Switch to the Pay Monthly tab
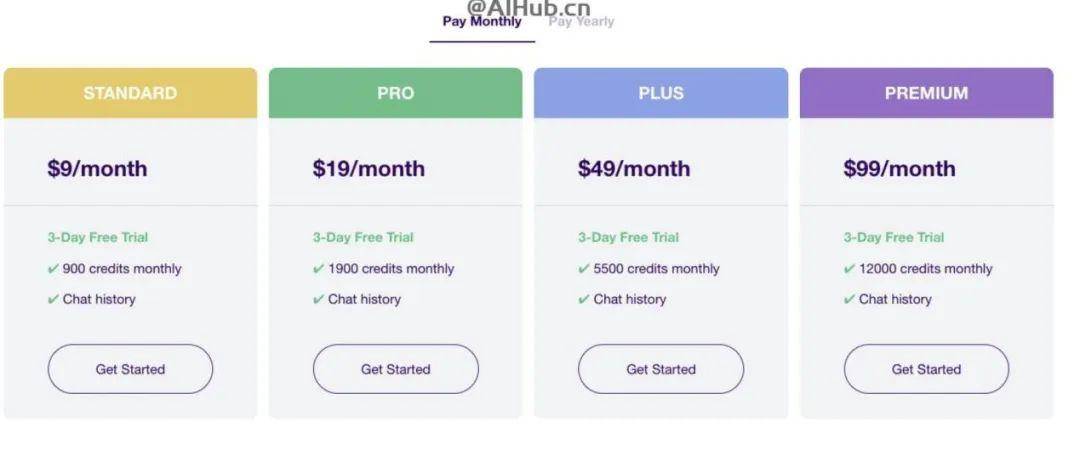 (482, 21)
